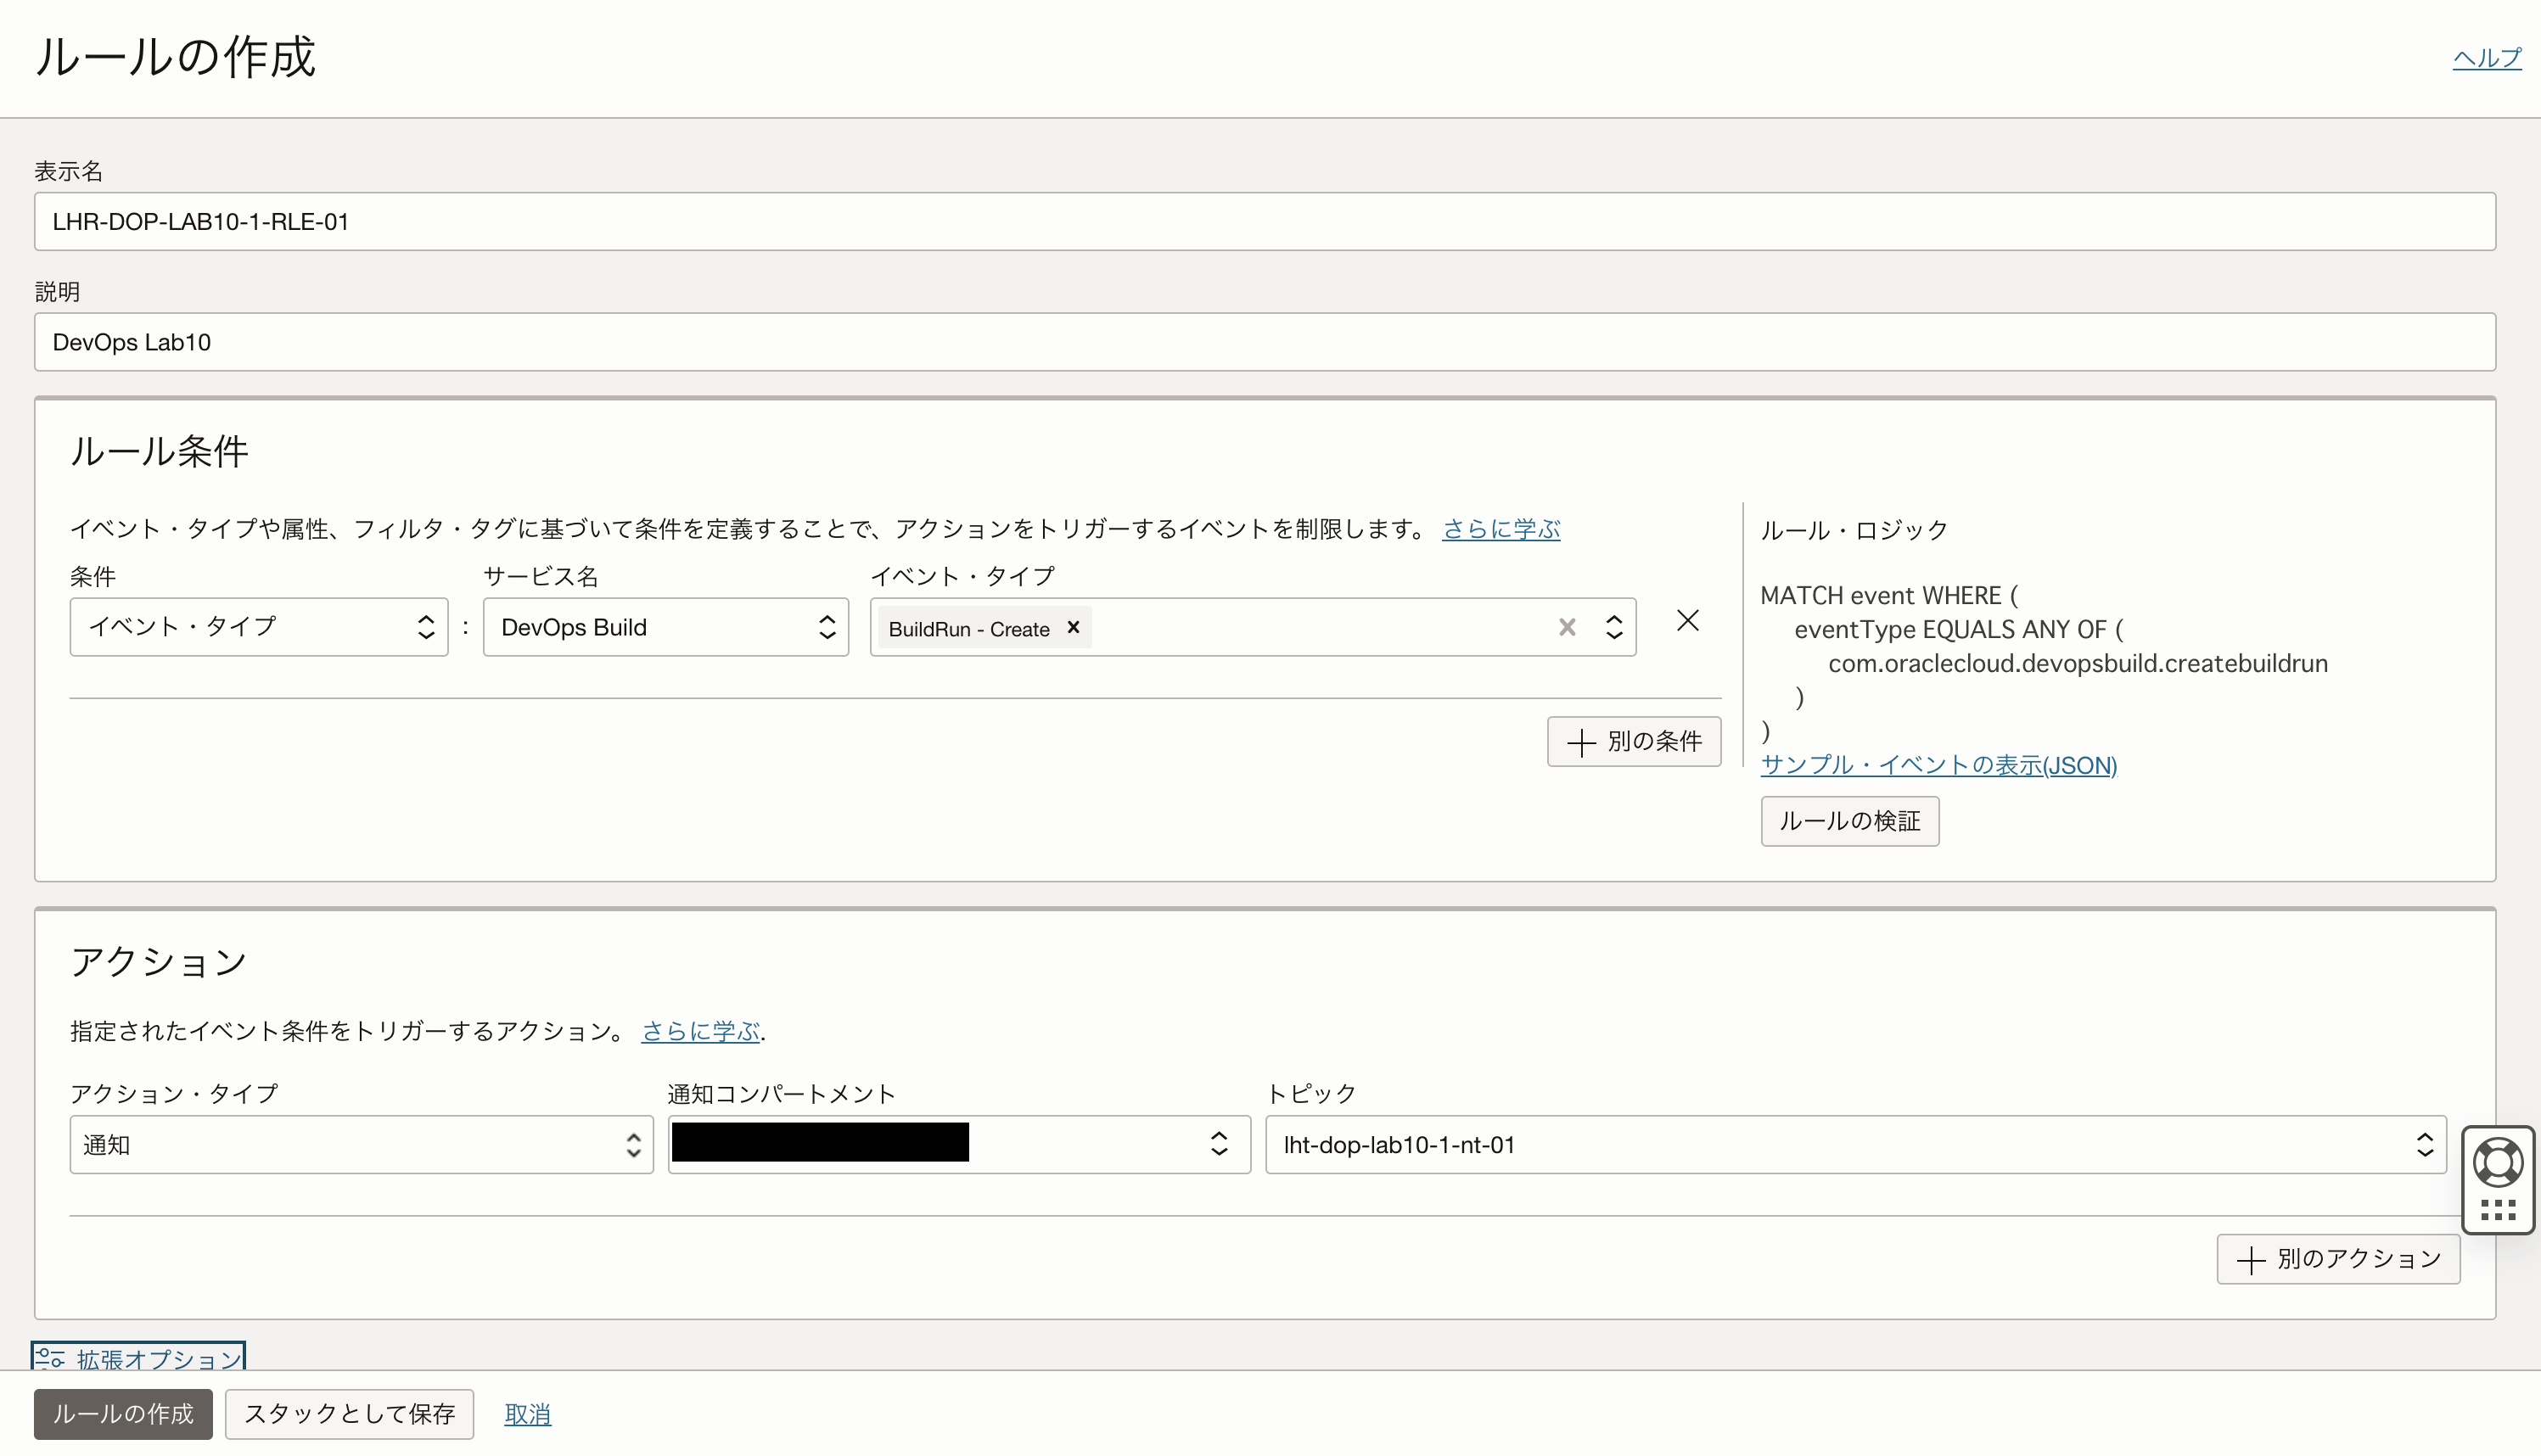
Task: Click the スタックとして保存 button
Action: click(x=349, y=1414)
